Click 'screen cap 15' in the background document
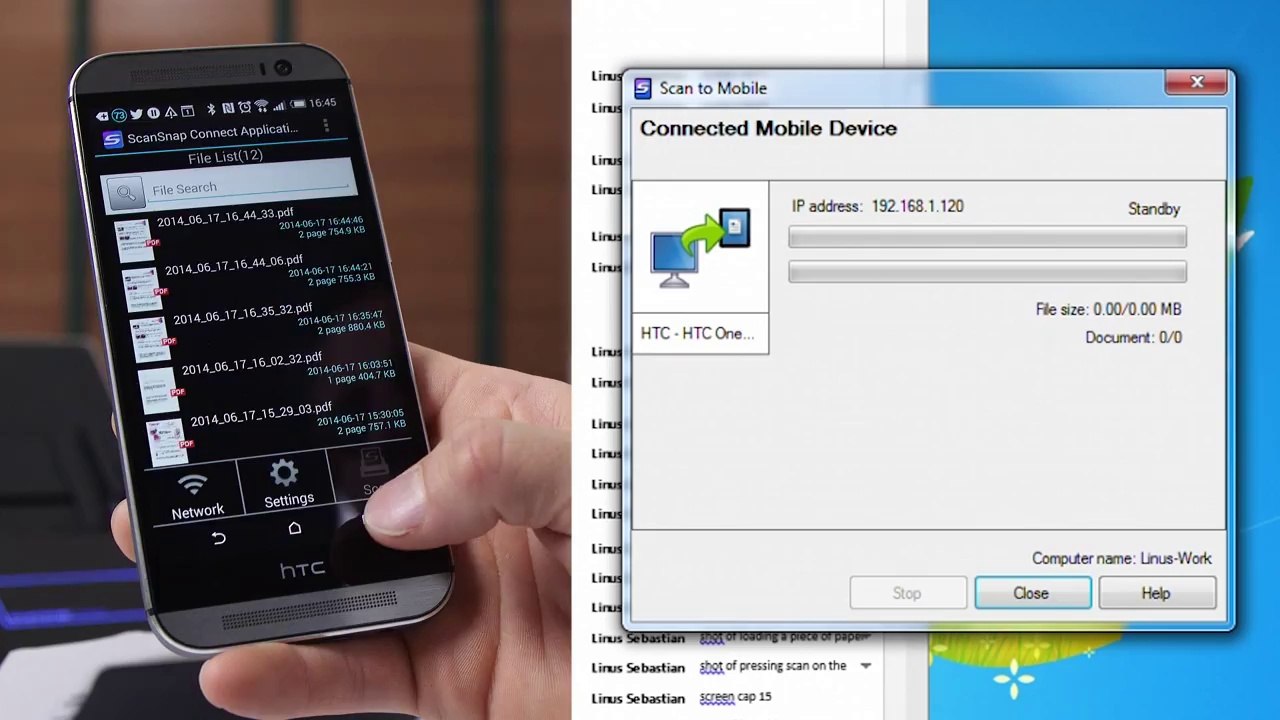Image resolution: width=1280 pixels, height=720 pixels. 735,696
